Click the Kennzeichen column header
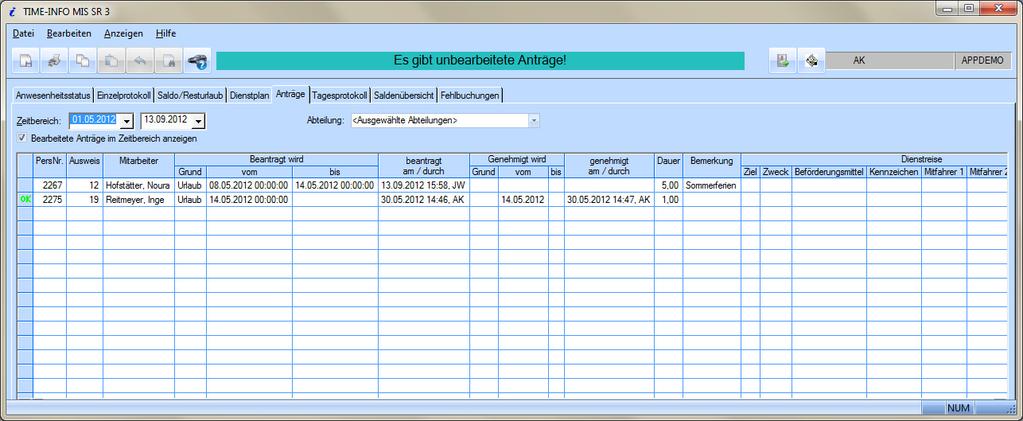This screenshot has width=1023, height=421. (x=894, y=172)
